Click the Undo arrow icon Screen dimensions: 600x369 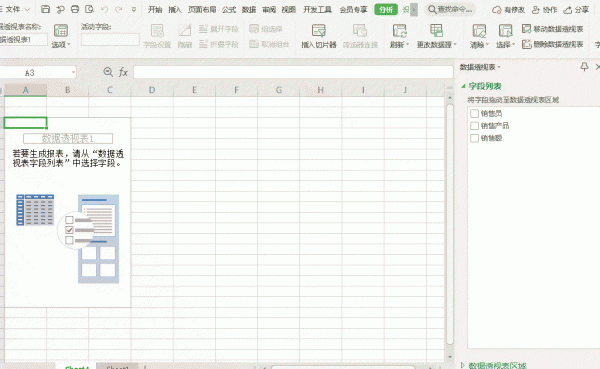click(x=104, y=9)
